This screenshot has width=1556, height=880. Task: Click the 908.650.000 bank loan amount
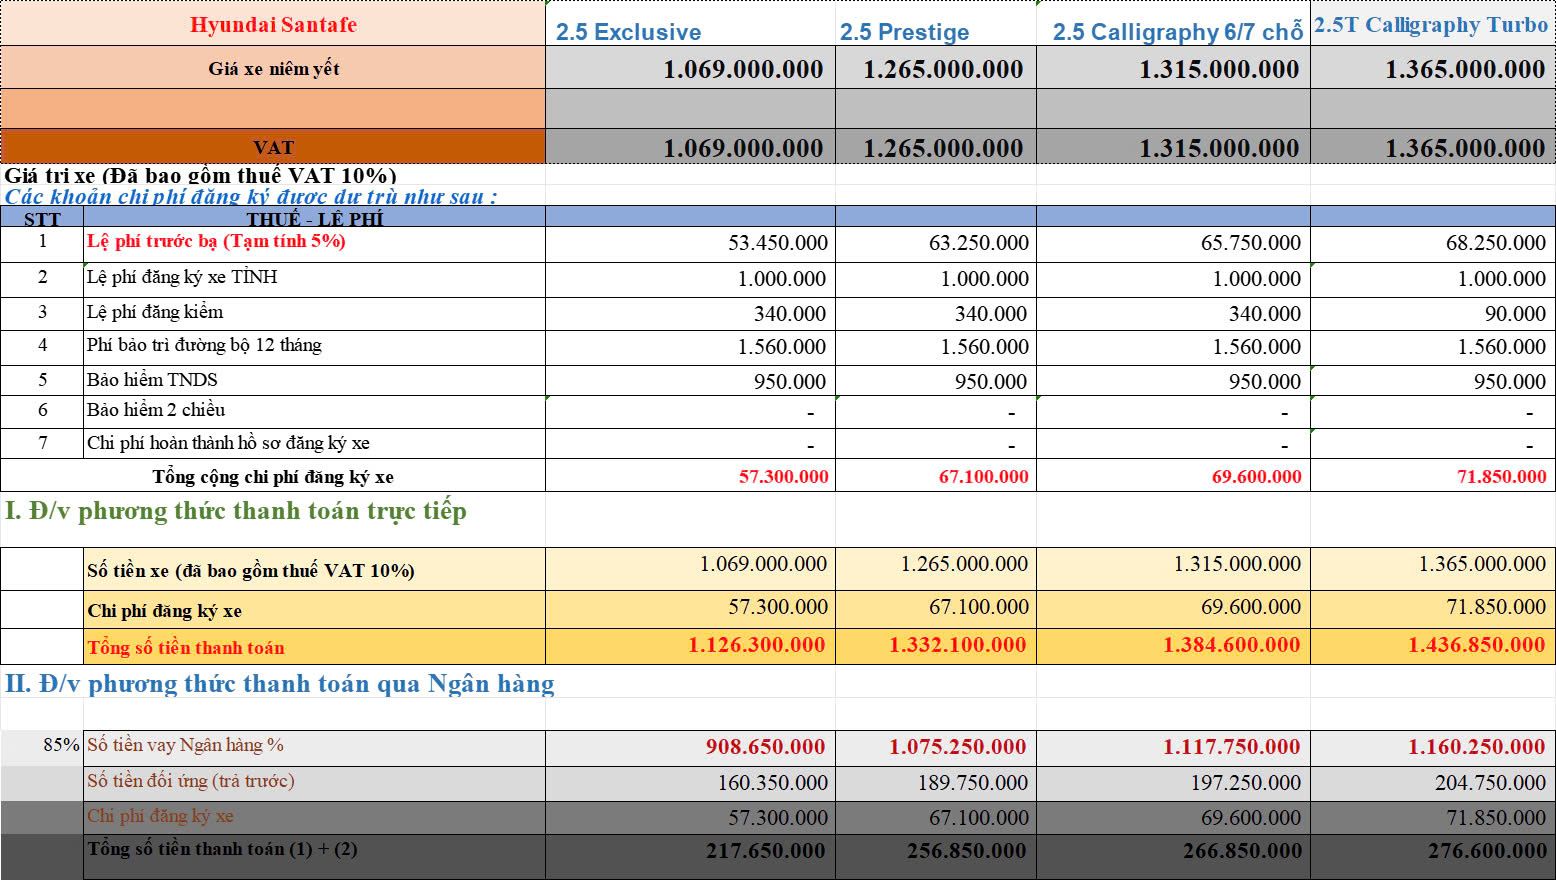[x=765, y=747]
